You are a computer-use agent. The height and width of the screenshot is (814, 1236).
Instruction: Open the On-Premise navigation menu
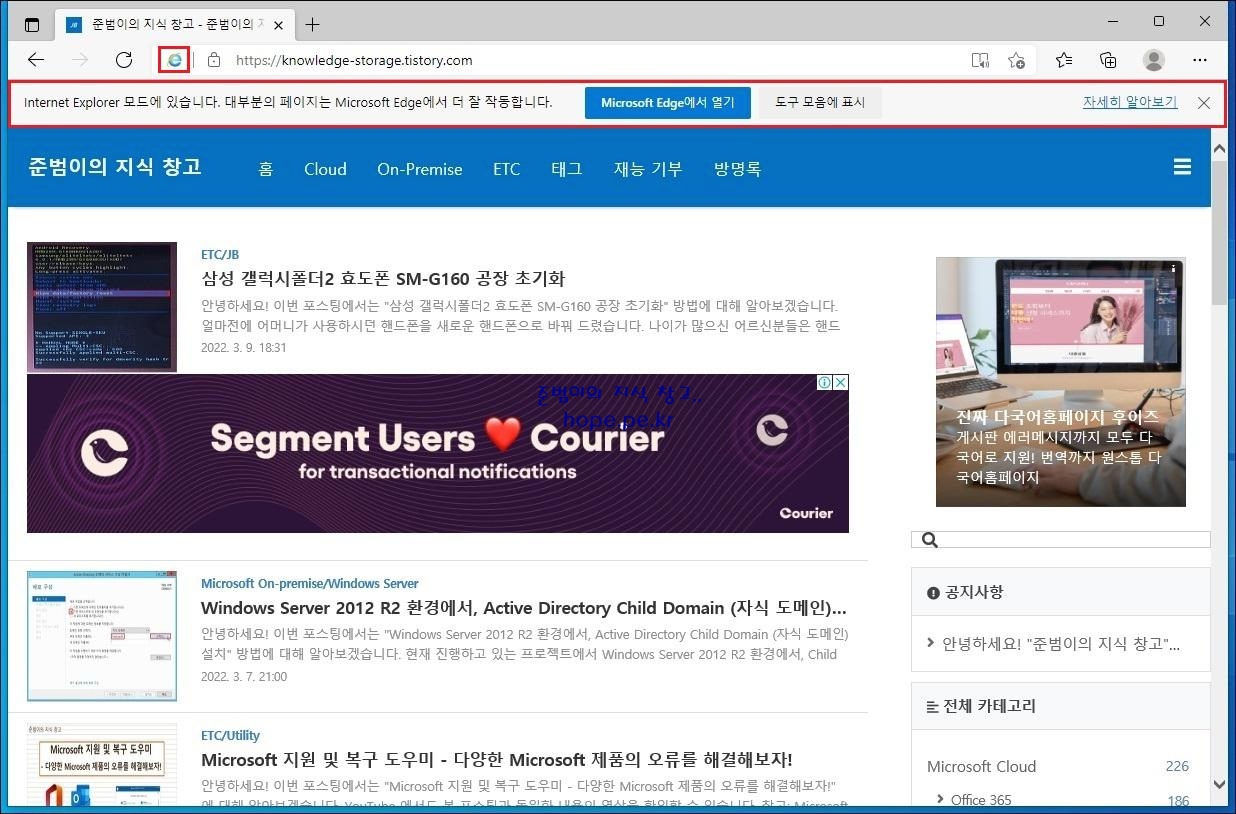[420, 169]
